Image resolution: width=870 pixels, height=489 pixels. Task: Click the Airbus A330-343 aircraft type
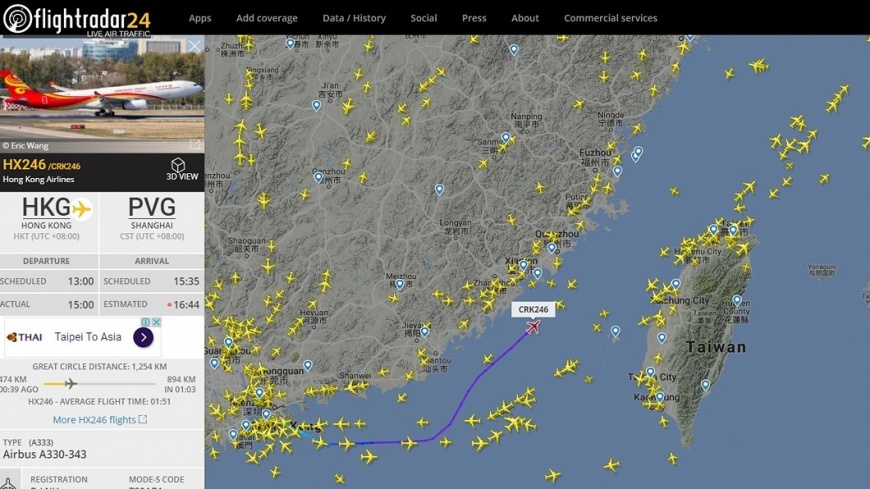point(45,454)
